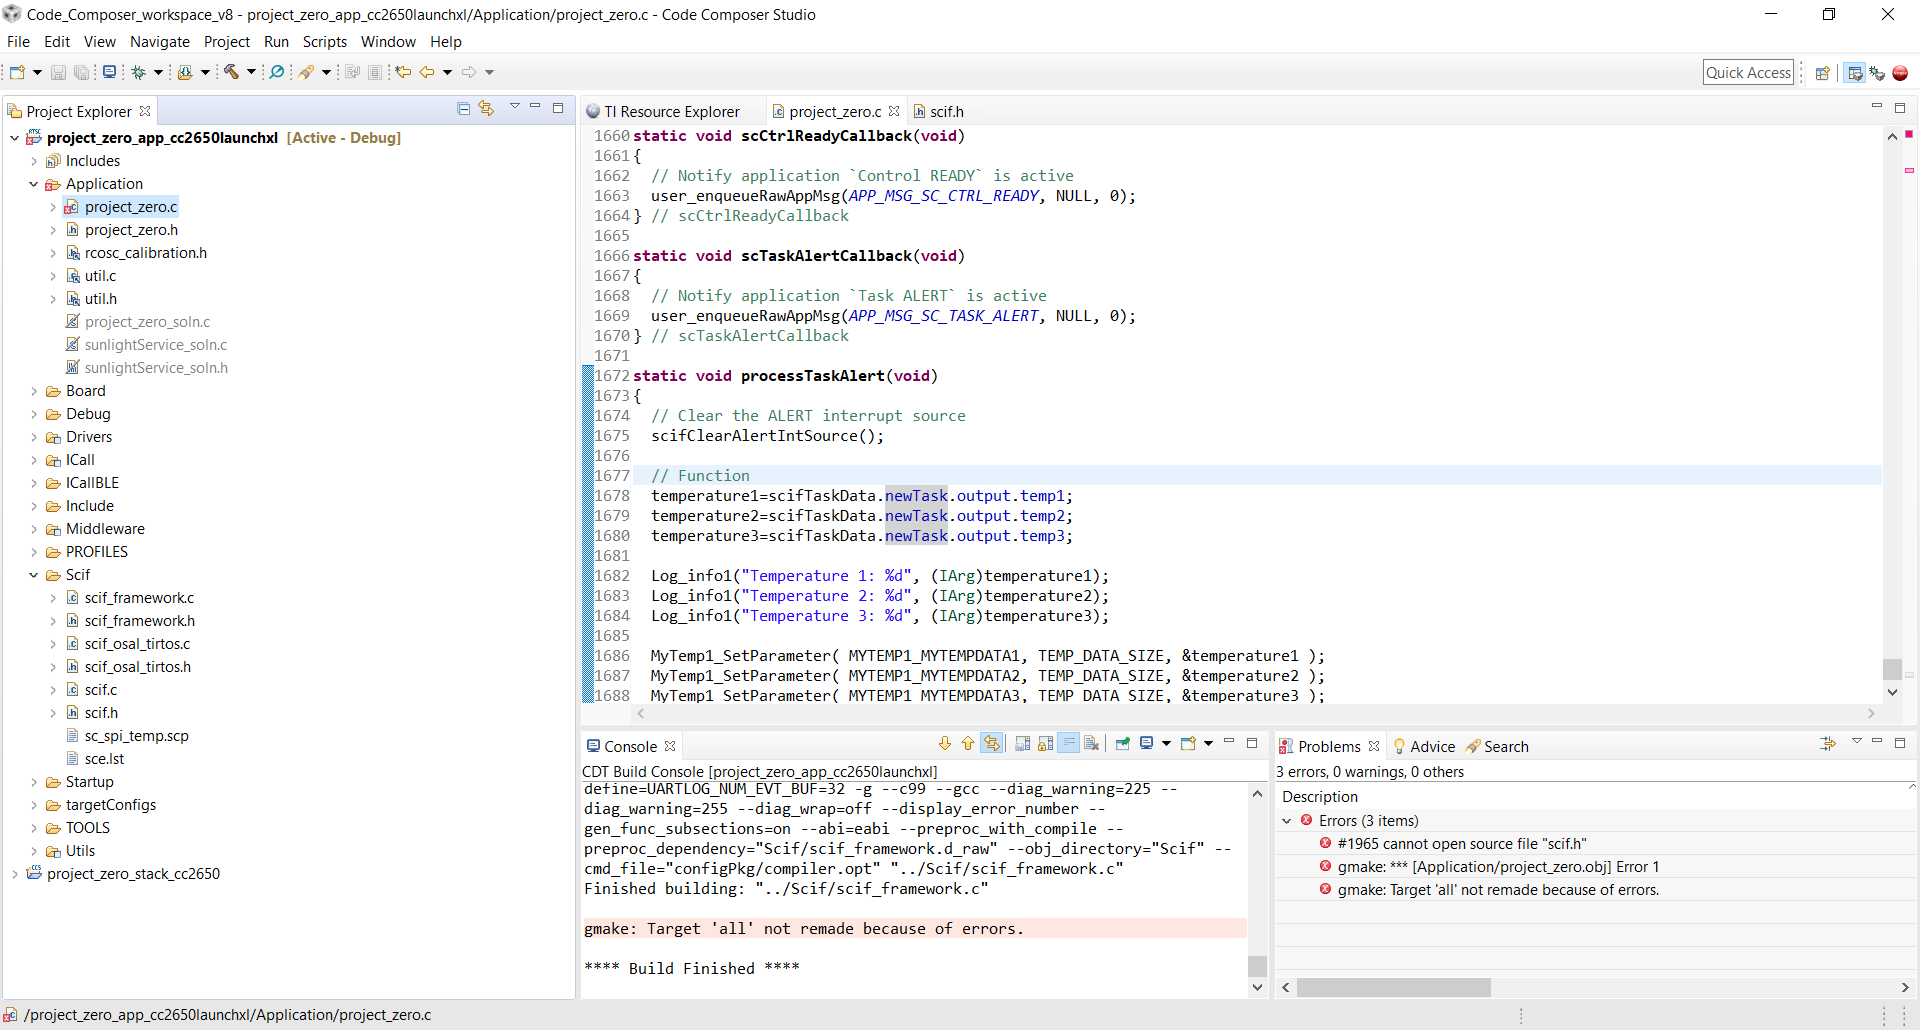Go to last edit location arrow icon
The image size is (1920, 1030).
coord(403,72)
